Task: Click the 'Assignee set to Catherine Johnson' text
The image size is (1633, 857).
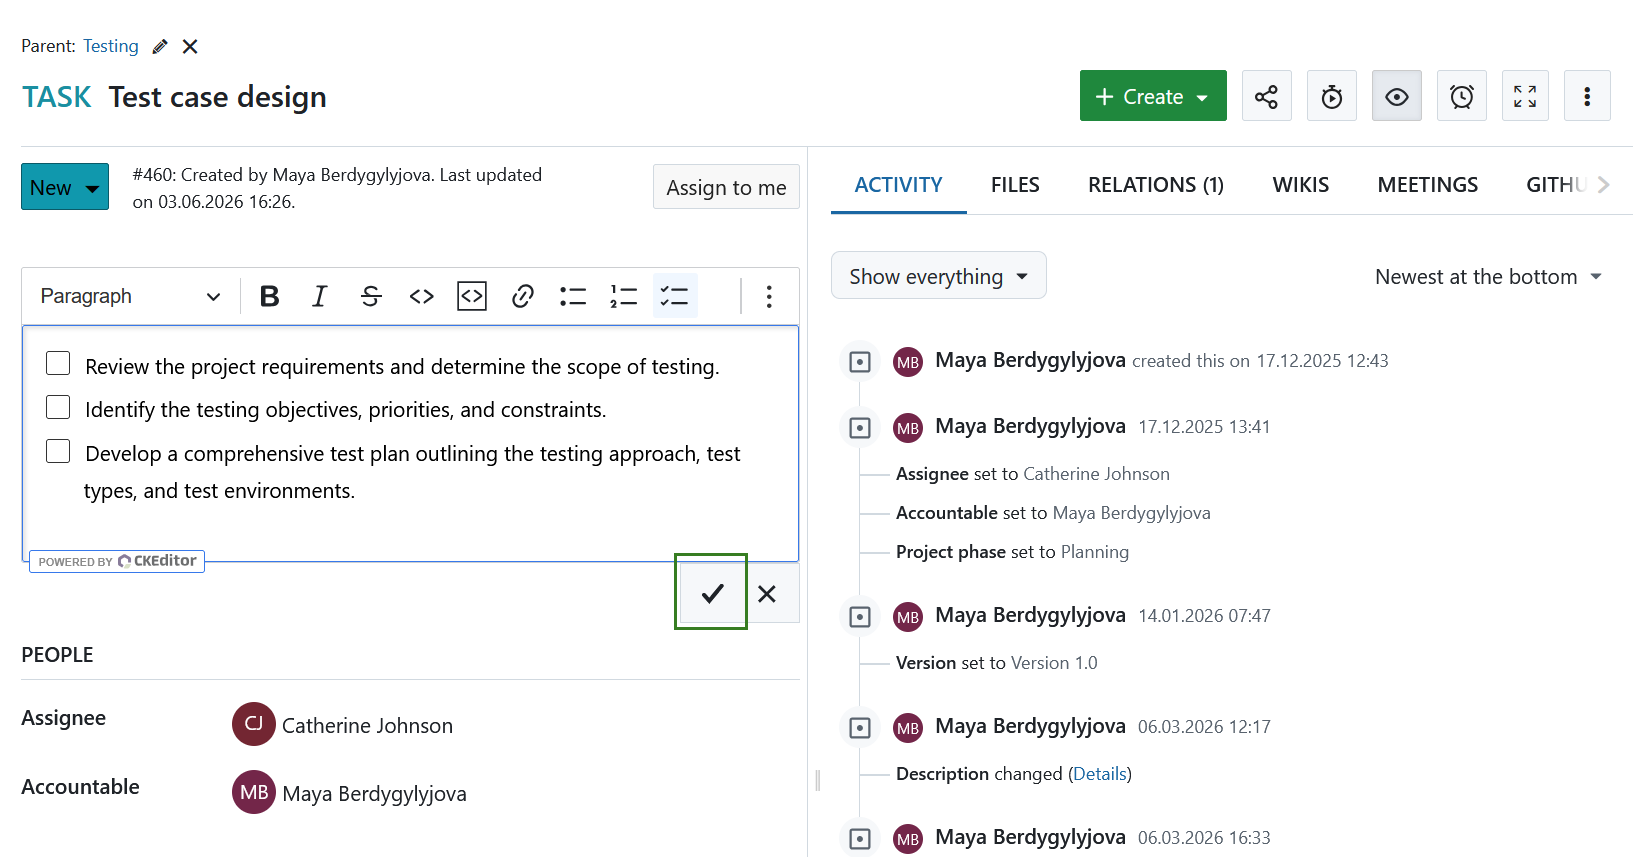Action: [1033, 474]
